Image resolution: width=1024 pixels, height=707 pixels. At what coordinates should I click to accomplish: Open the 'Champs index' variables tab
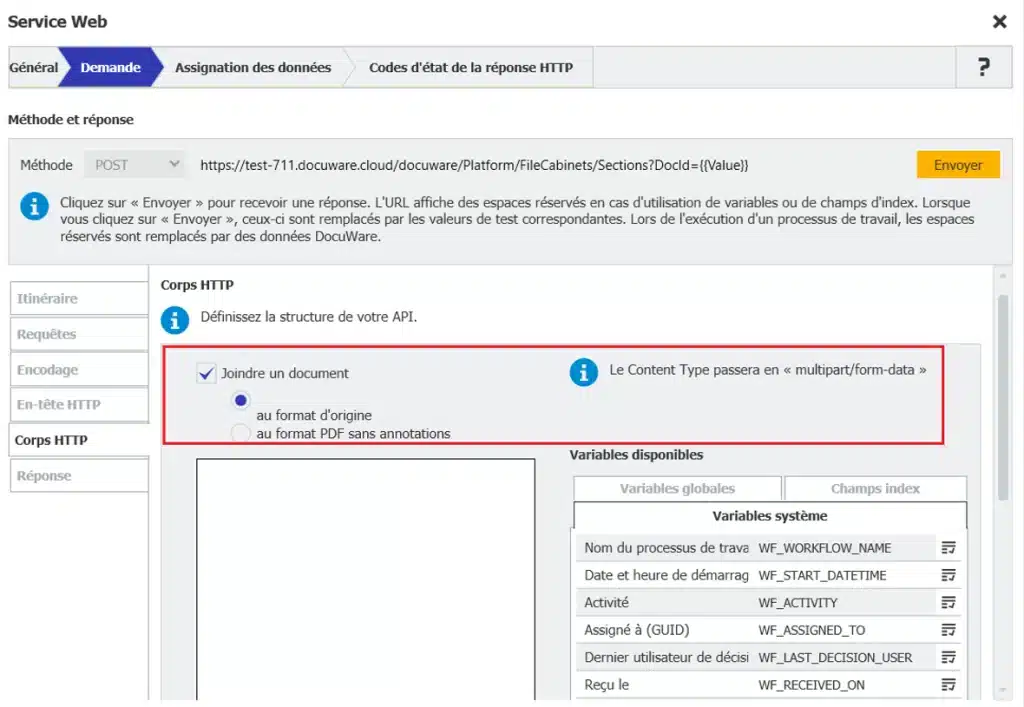pyautogui.click(x=875, y=488)
